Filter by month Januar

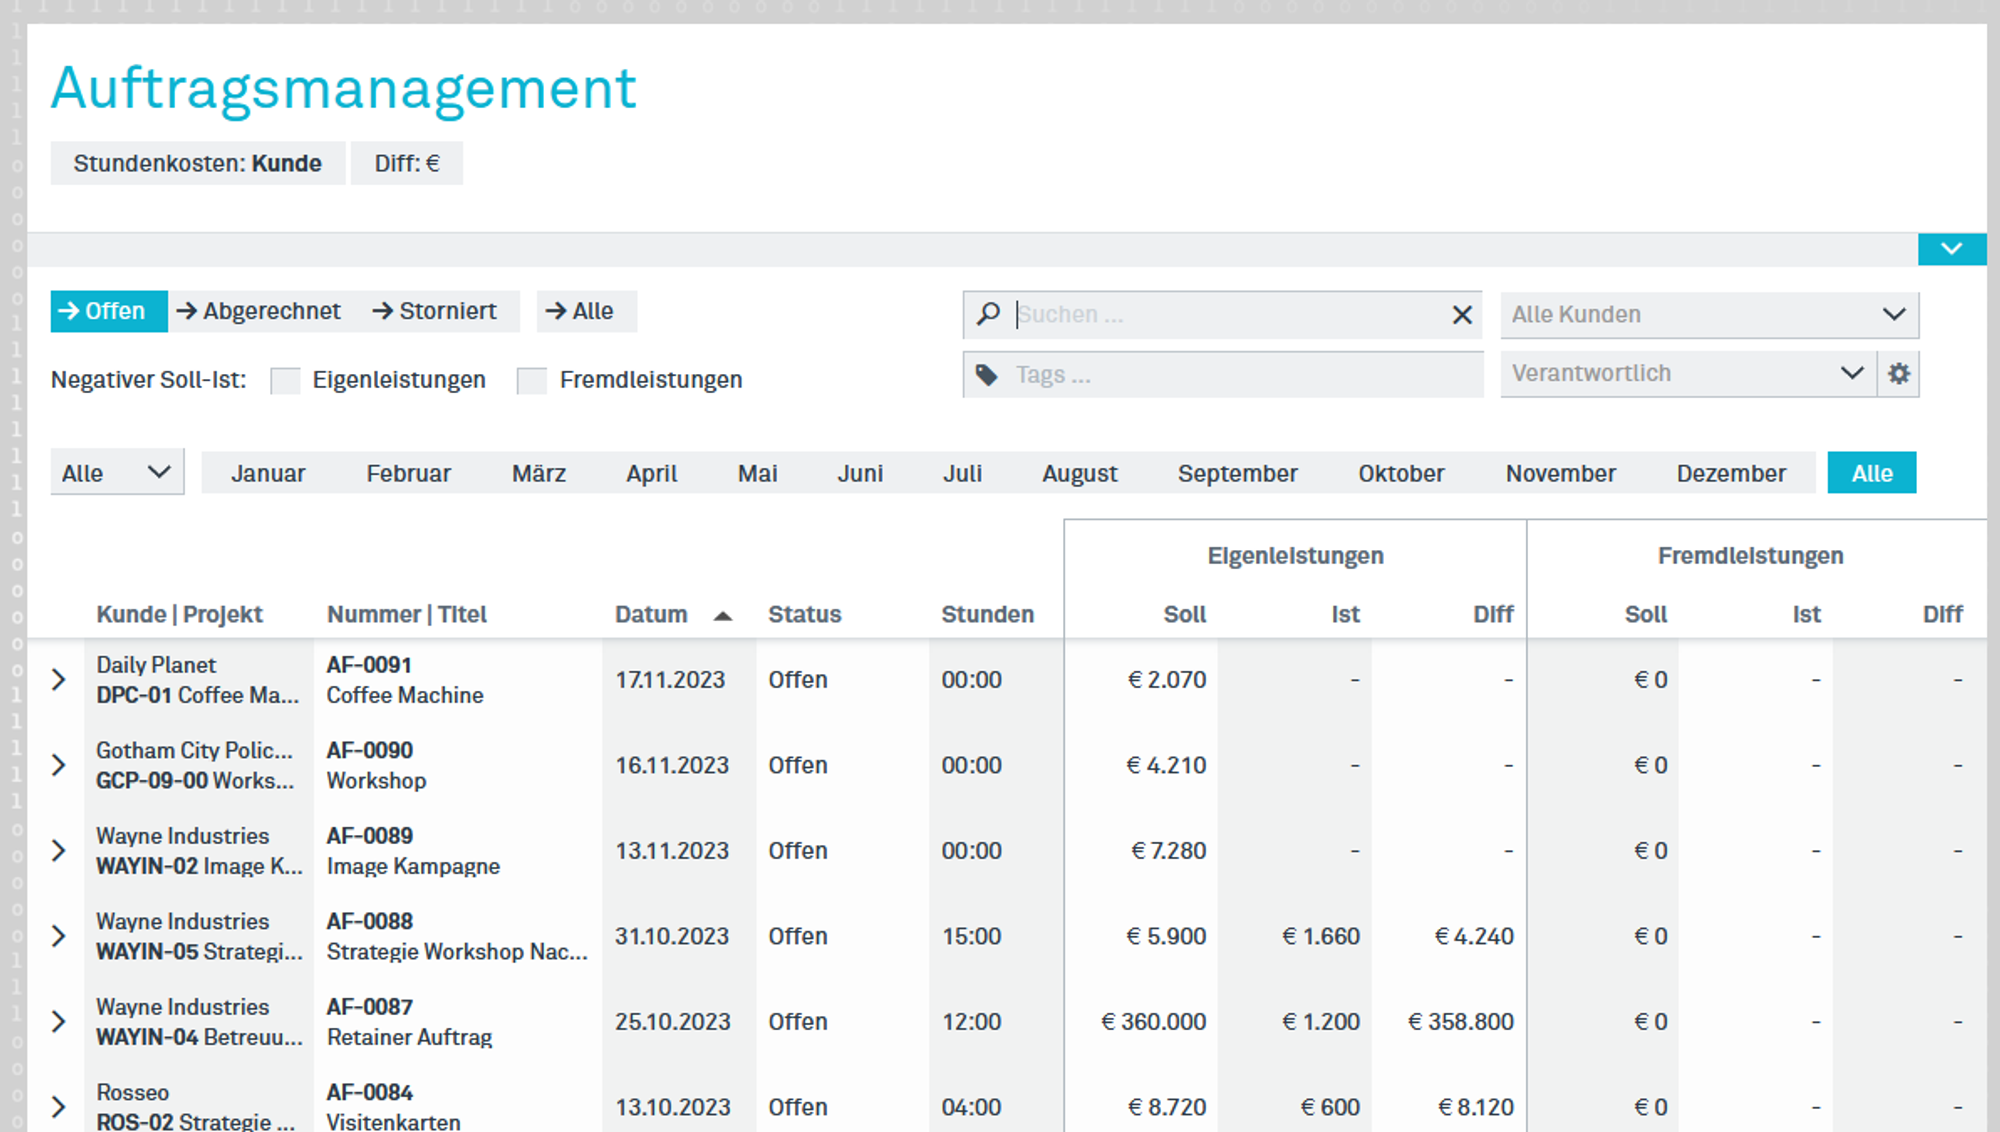[268, 473]
